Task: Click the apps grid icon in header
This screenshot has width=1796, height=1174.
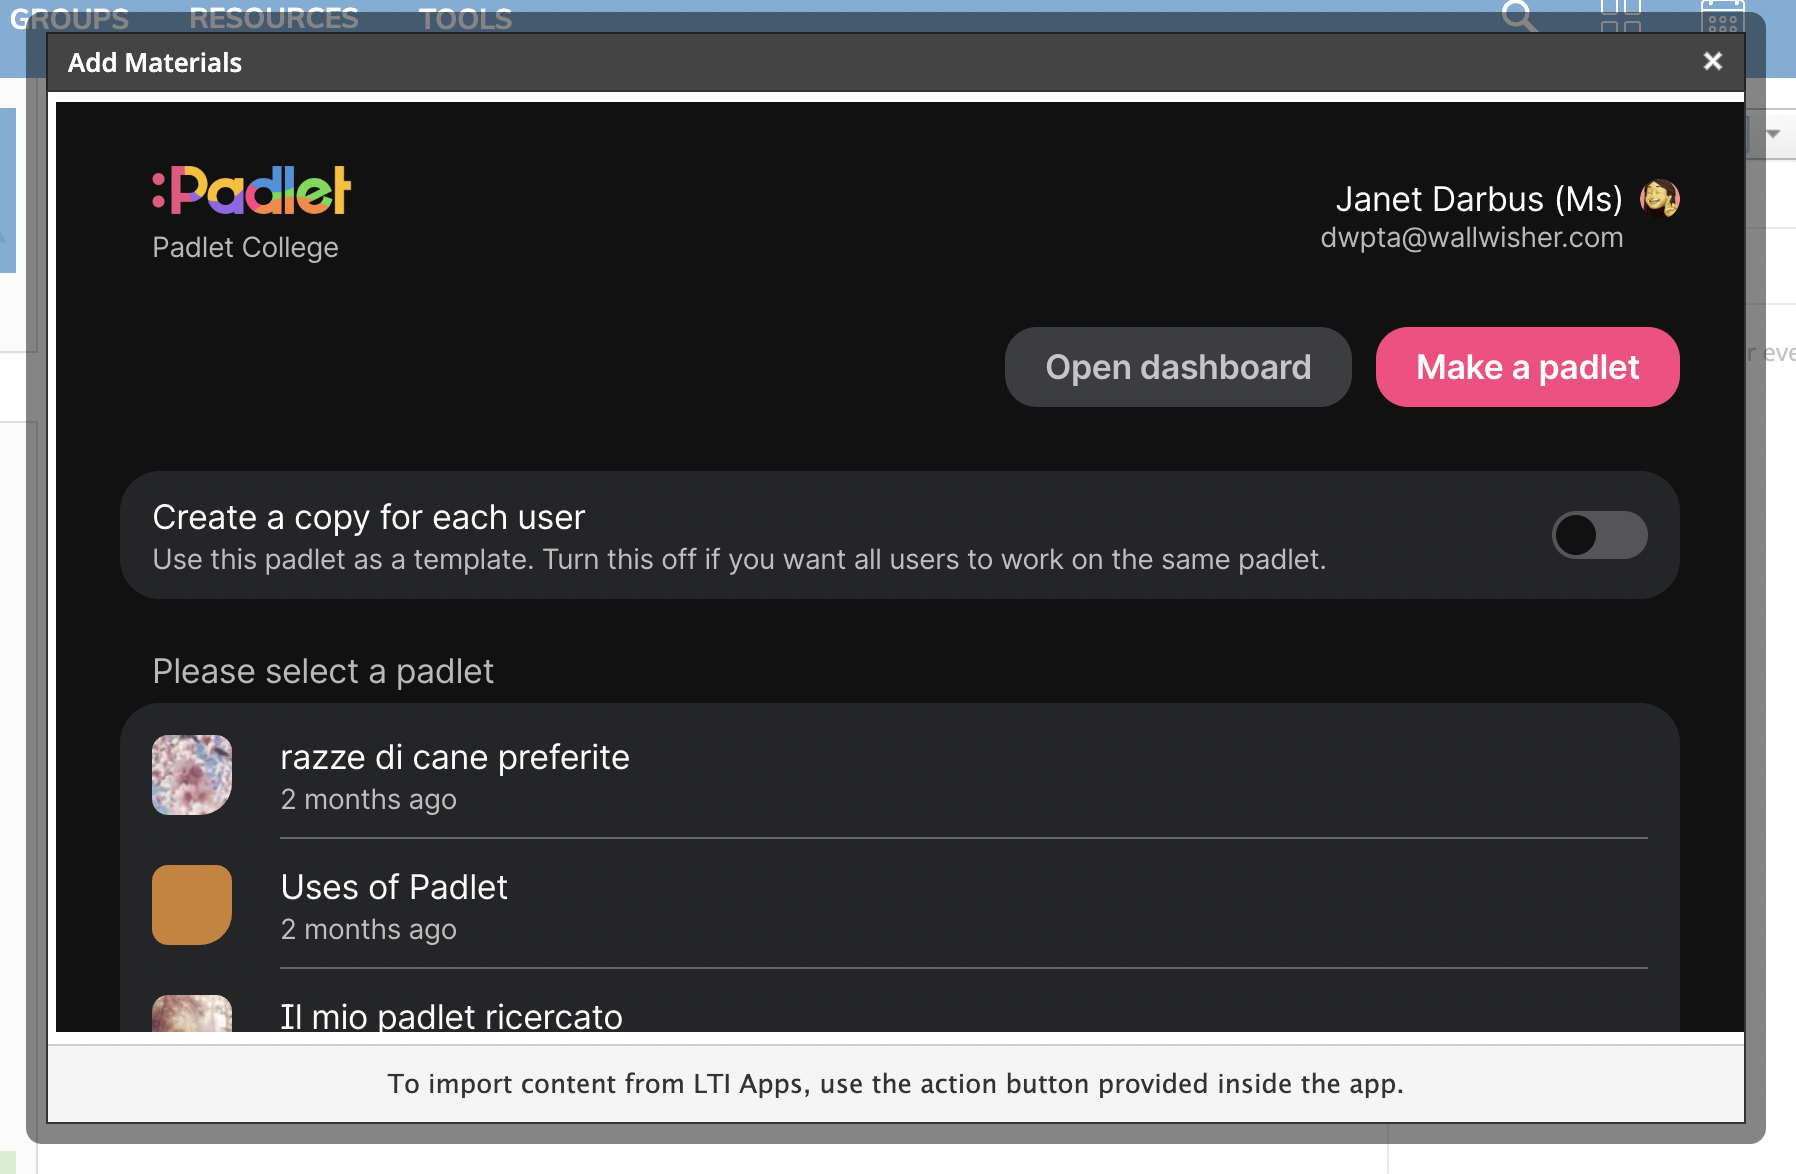Action: point(1620,15)
